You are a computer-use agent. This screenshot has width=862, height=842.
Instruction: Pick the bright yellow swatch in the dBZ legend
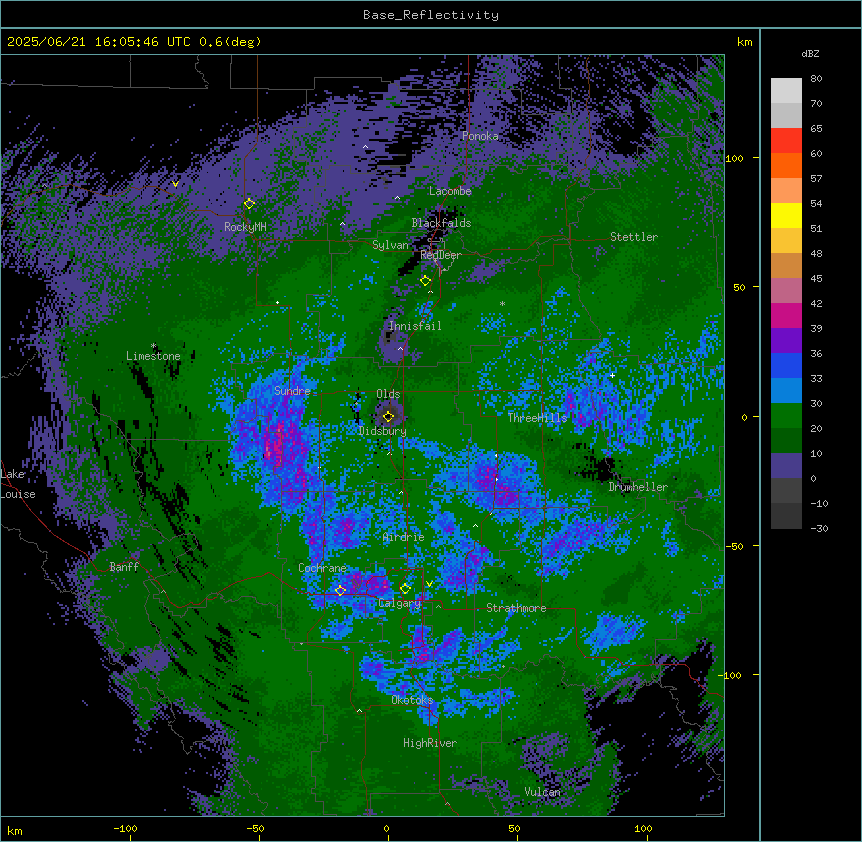(x=786, y=215)
